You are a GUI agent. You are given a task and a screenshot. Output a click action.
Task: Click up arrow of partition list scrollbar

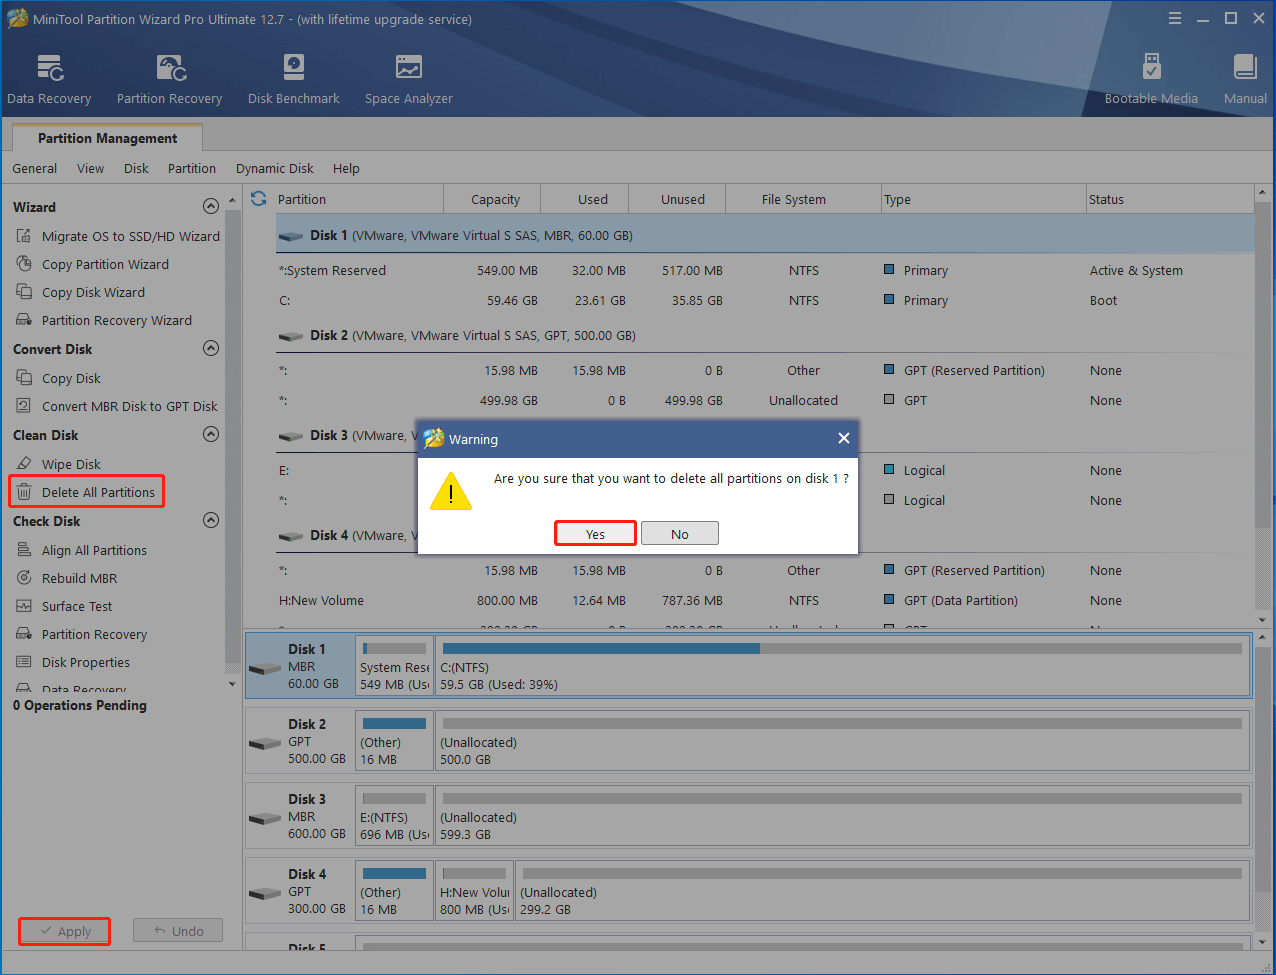coord(1263,194)
